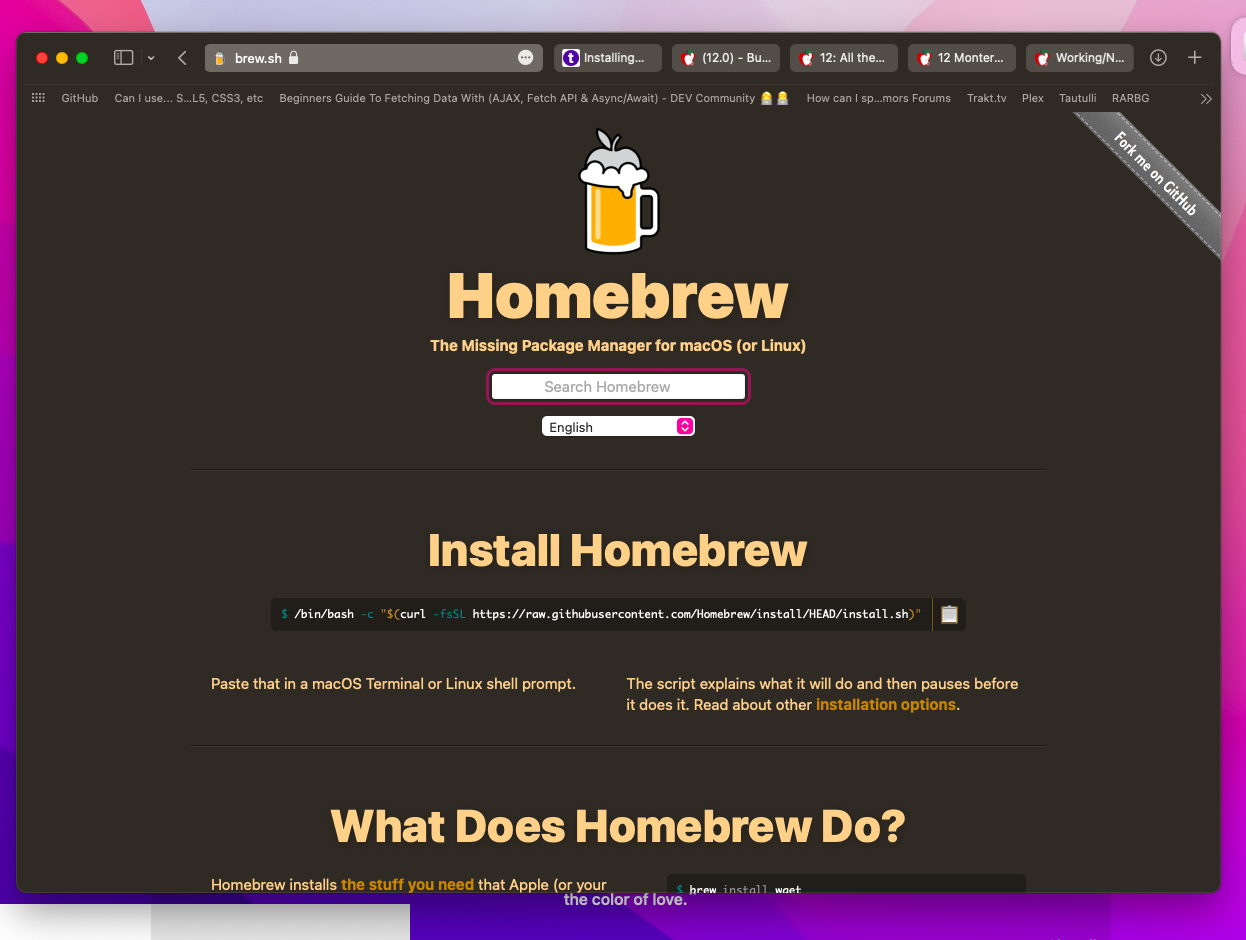Switch to the 12 Monter... tab

(962, 58)
